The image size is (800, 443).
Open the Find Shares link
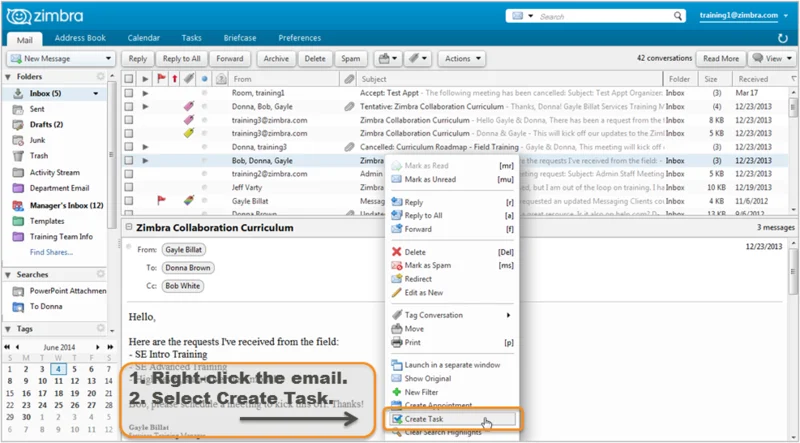50,252
